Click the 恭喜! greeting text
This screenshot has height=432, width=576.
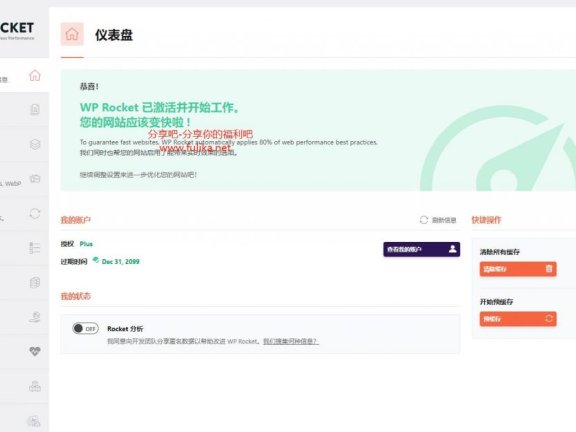[x=89, y=87]
